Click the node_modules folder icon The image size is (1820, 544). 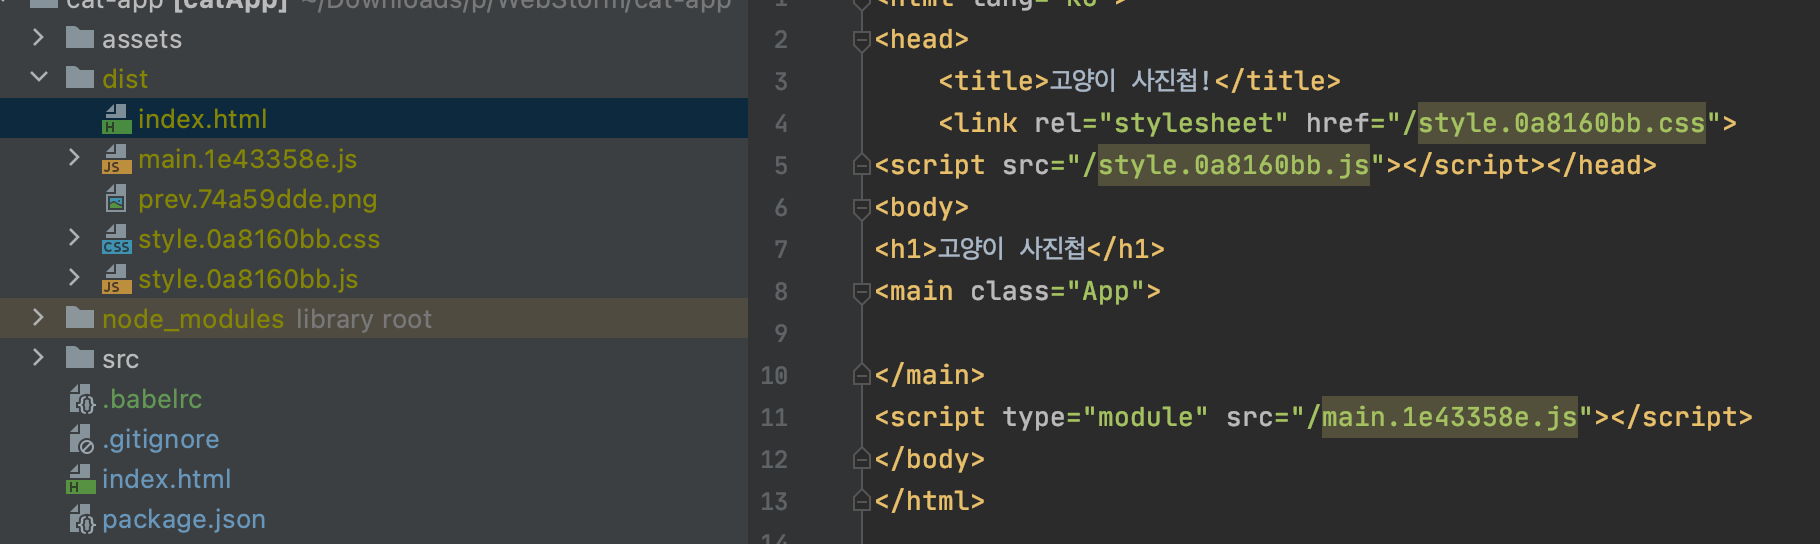80,318
